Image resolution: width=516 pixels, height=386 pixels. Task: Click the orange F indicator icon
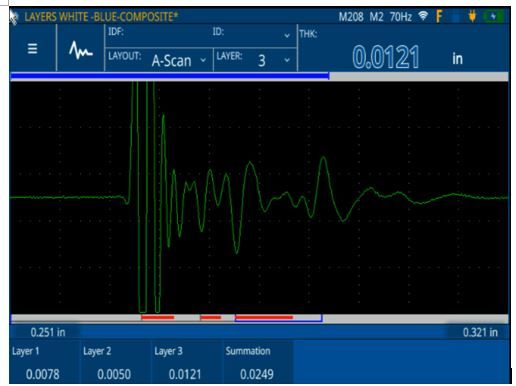(439, 16)
